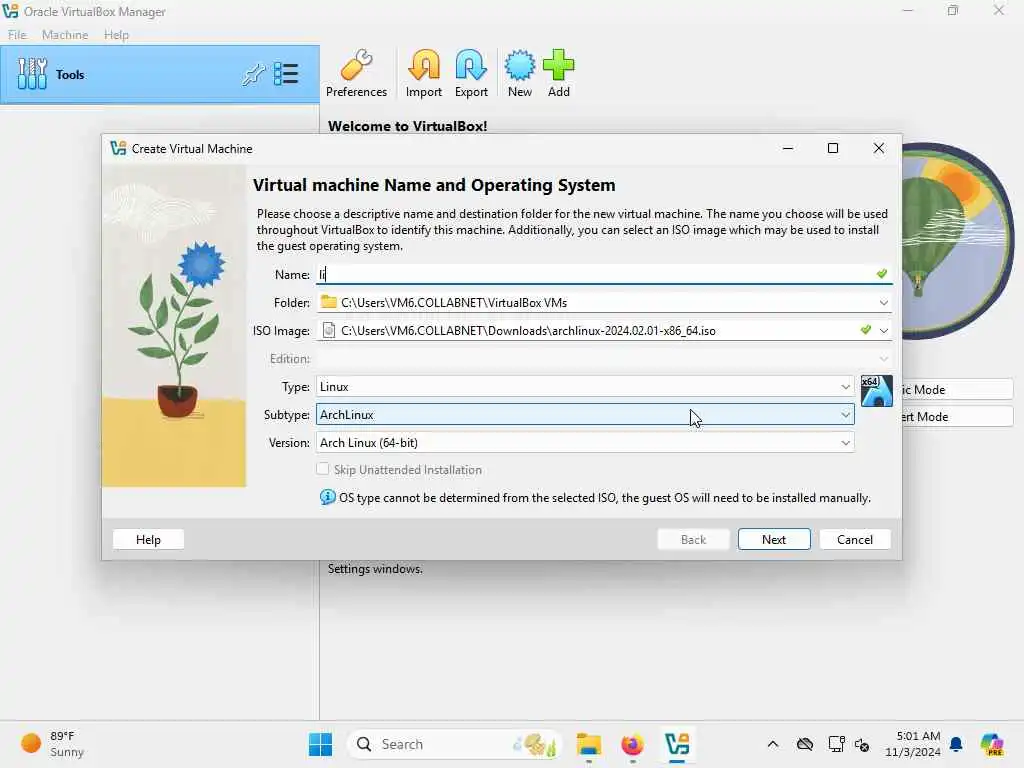This screenshot has height=768, width=1024.
Task: Toggle Skip Unattended Installation checkbox
Action: pyautogui.click(x=323, y=469)
